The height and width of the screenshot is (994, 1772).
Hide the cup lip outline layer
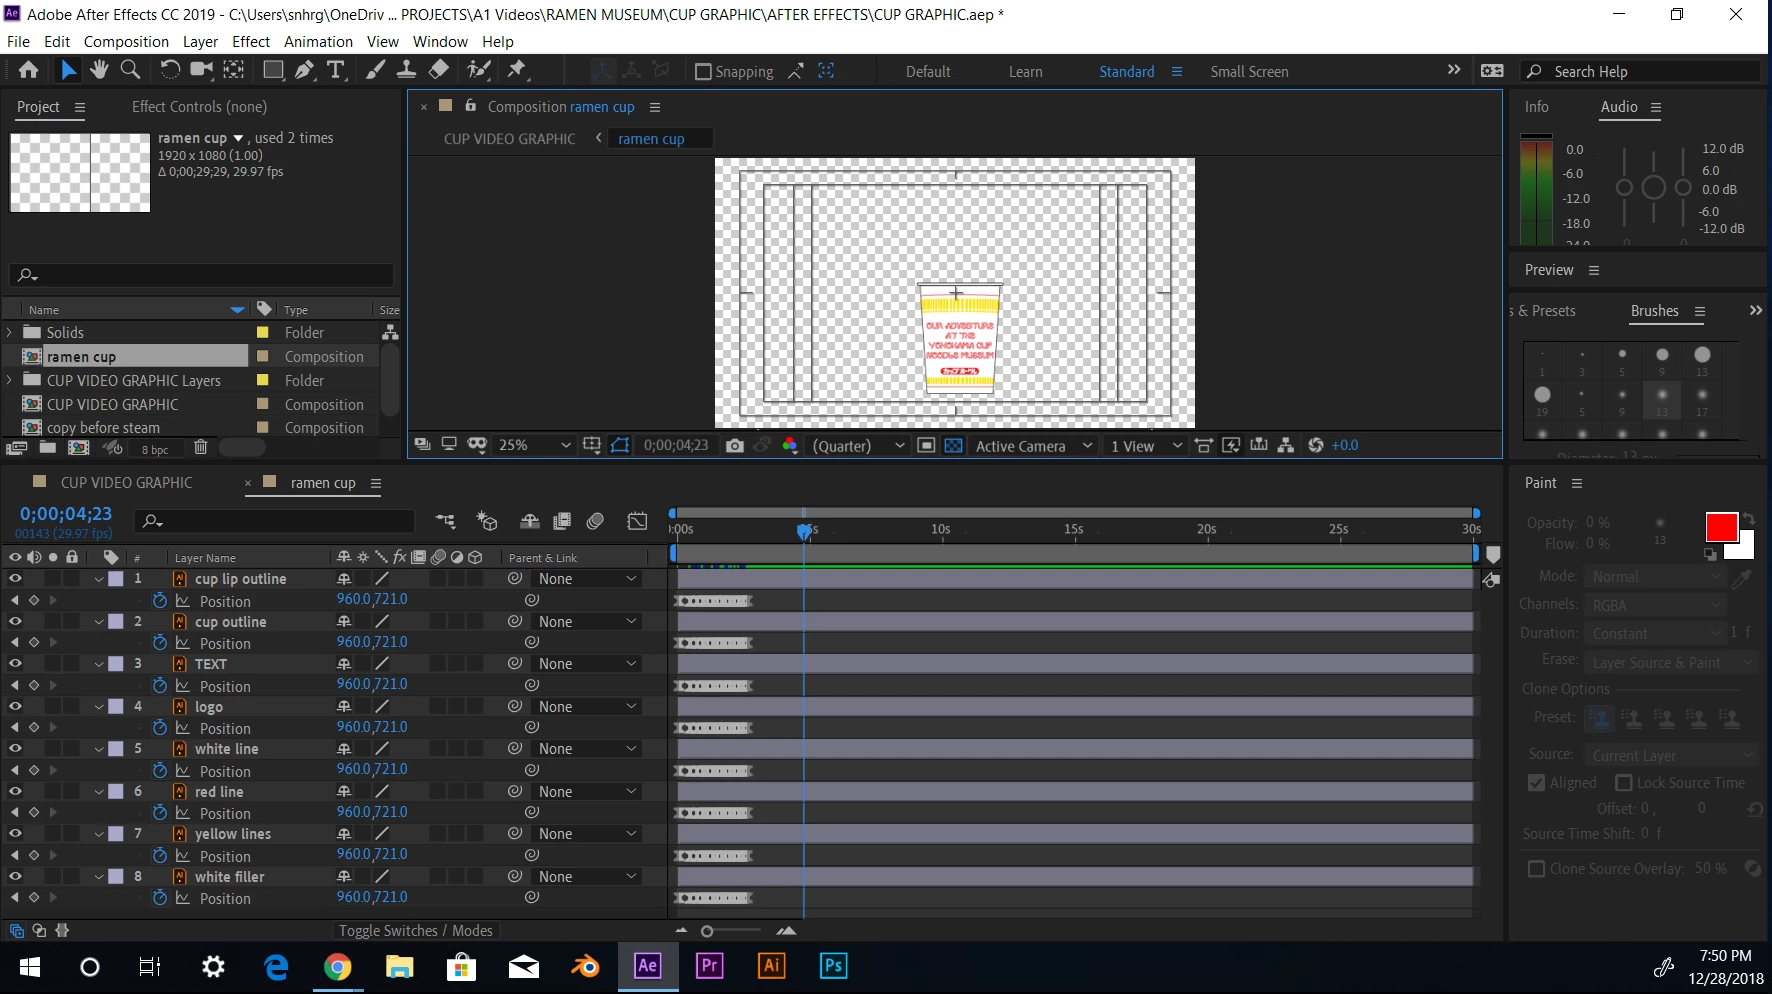click(x=15, y=579)
